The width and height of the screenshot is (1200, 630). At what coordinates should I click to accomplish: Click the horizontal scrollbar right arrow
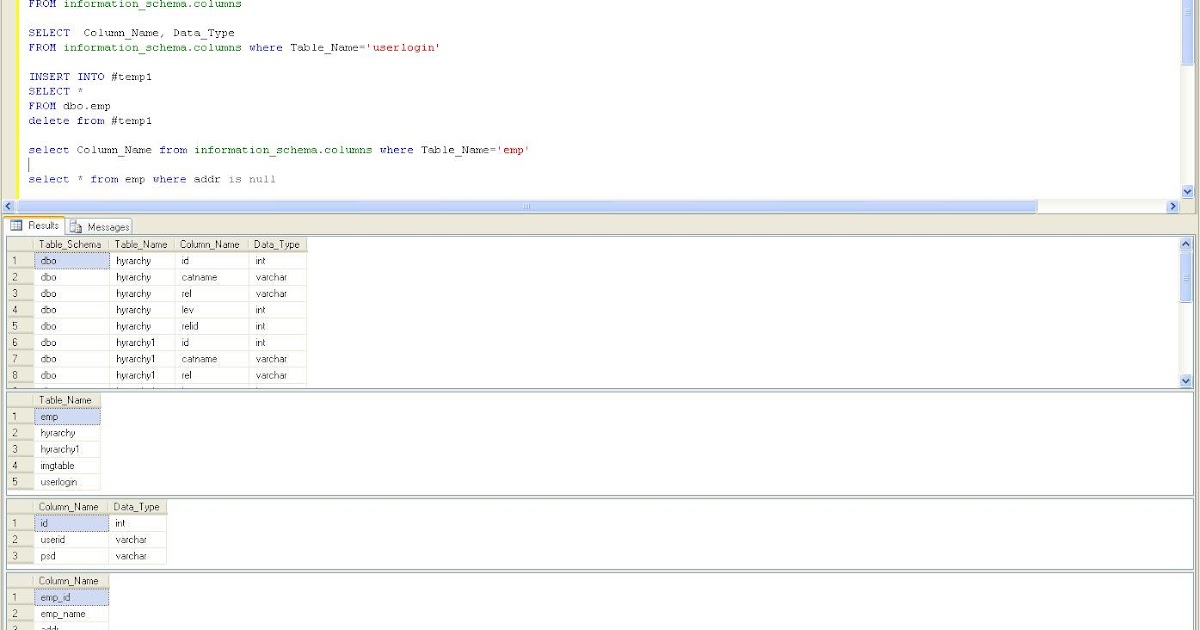pos(1173,205)
